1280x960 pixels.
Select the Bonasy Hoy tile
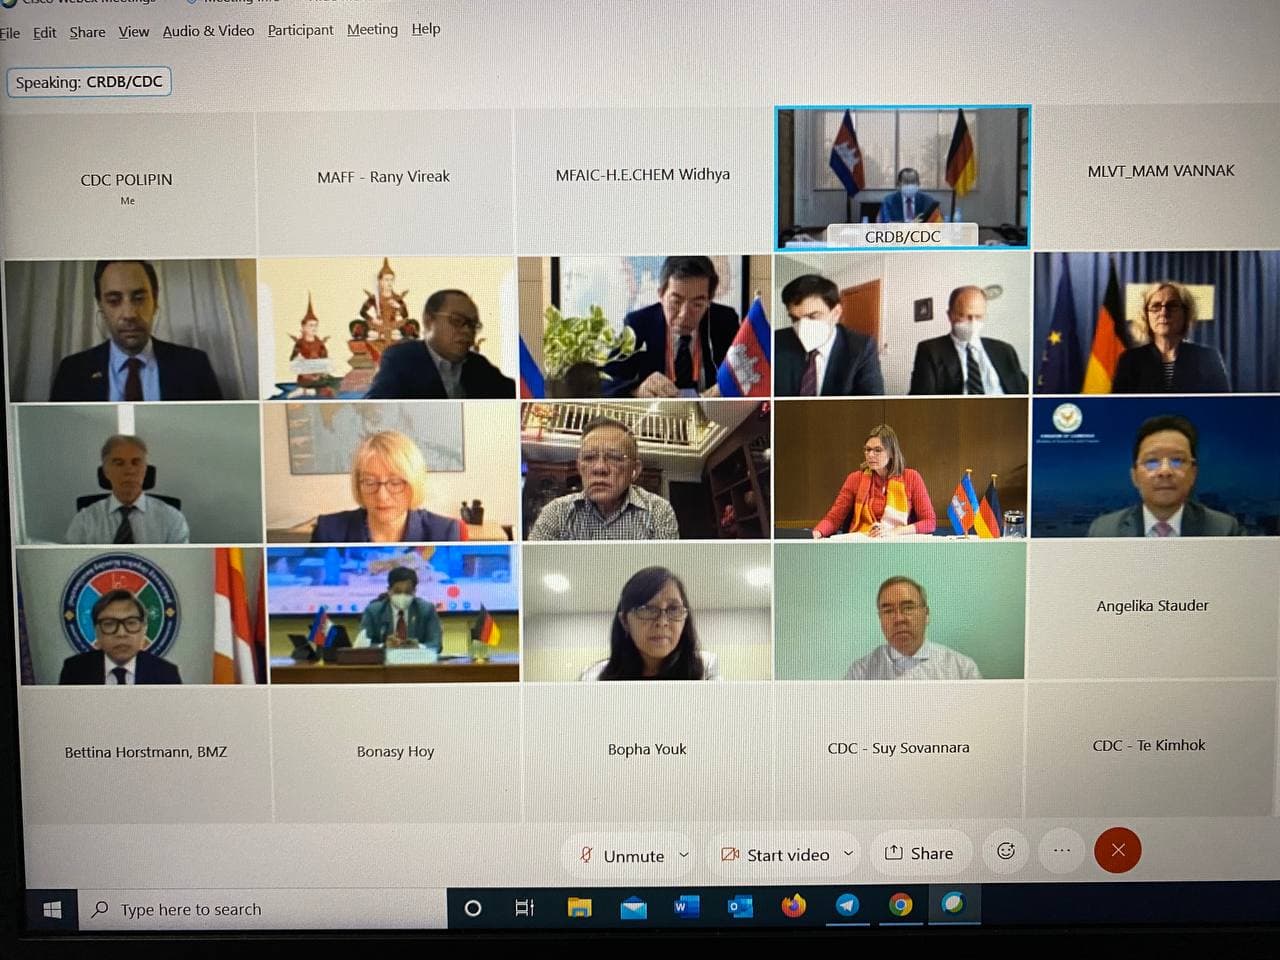(x=395, y=752)
